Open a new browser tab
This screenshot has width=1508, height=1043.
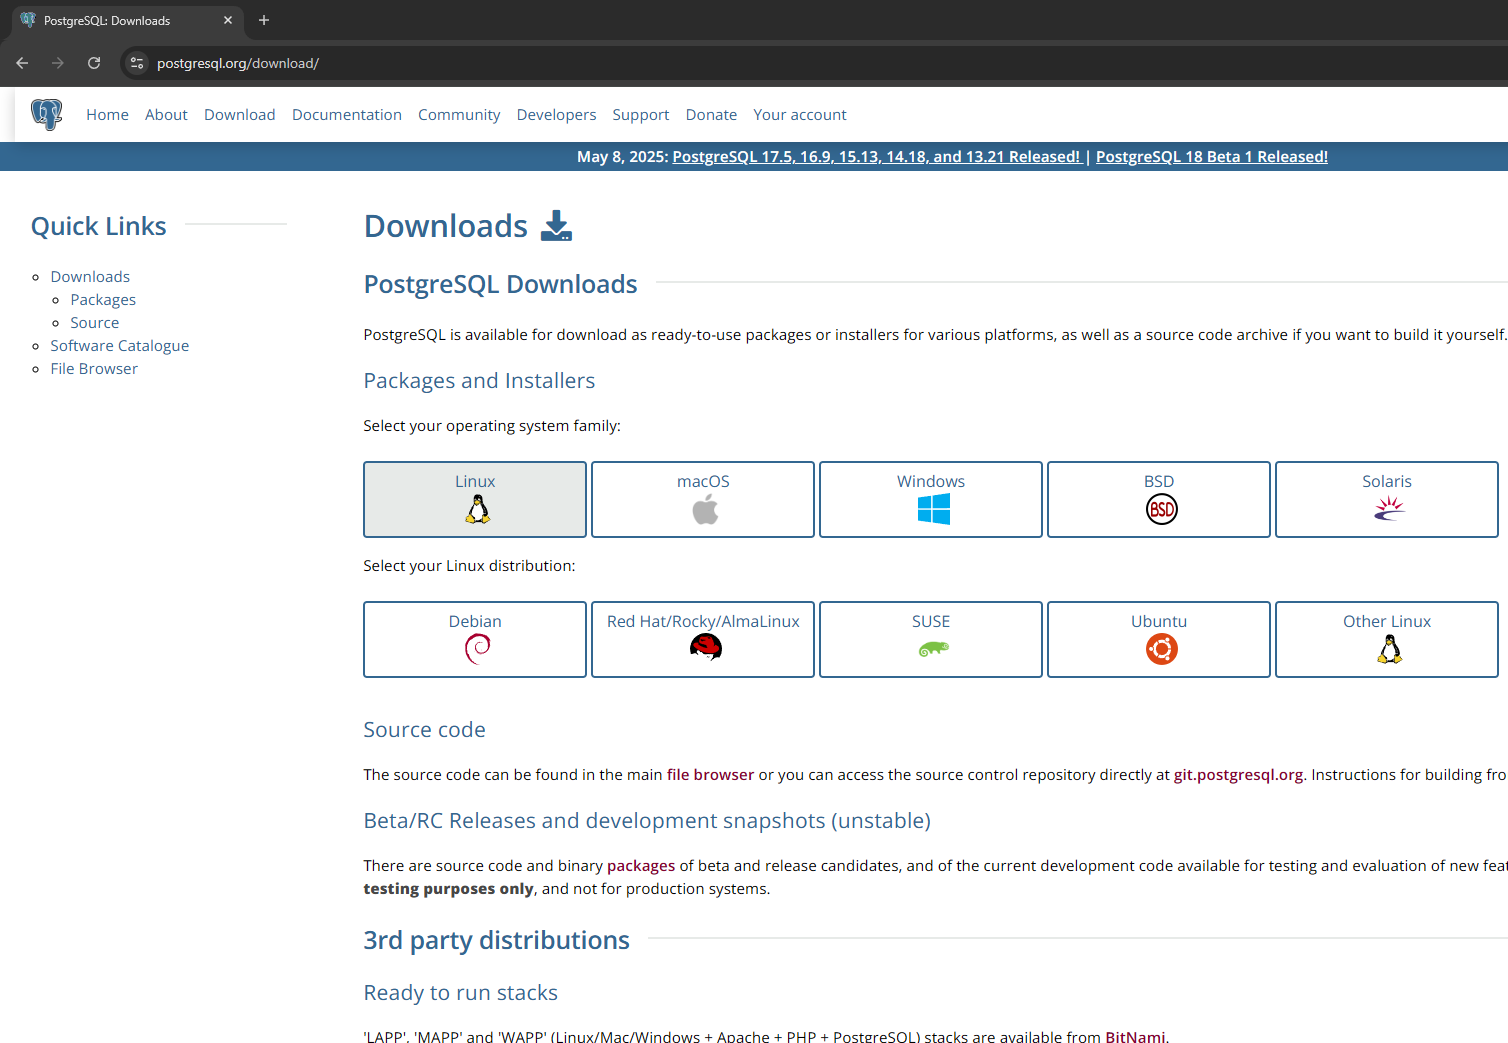click(264, 20)
